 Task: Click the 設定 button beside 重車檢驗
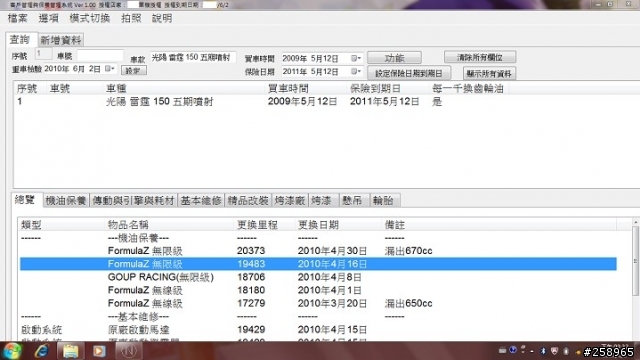pos(133,71)
